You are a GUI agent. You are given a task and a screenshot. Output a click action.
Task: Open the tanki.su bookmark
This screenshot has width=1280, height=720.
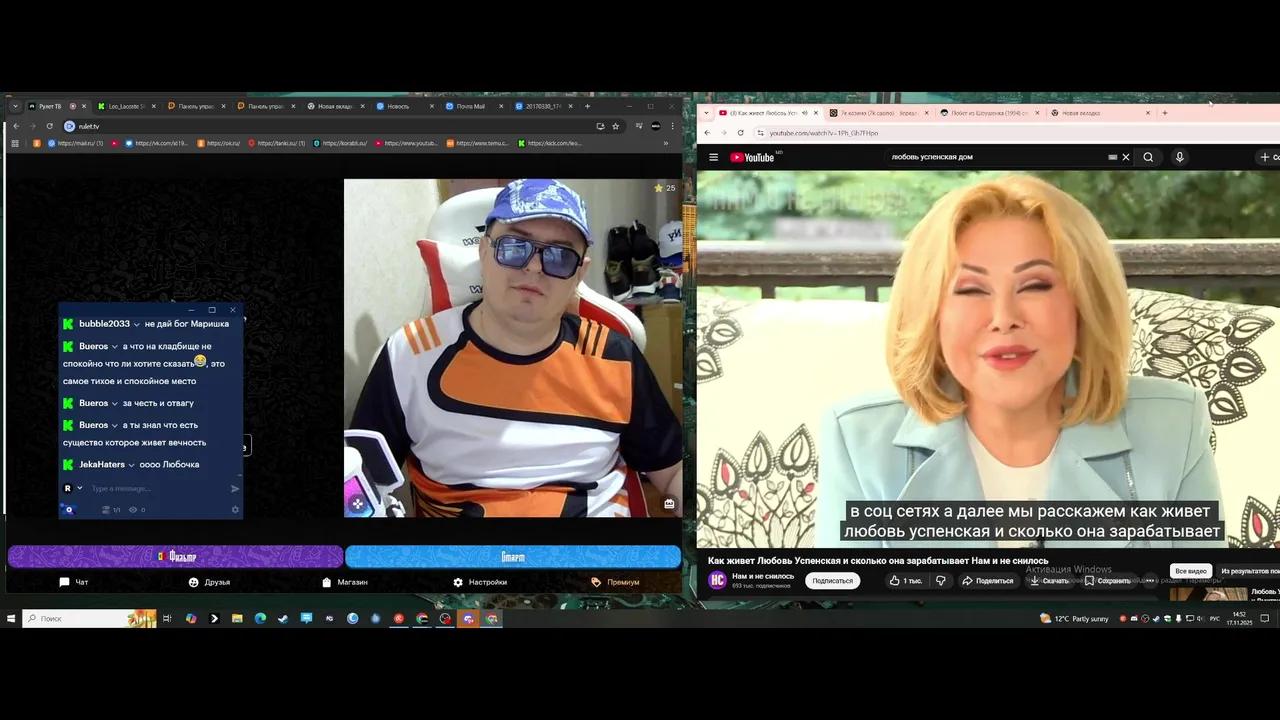tap(275, 143)
